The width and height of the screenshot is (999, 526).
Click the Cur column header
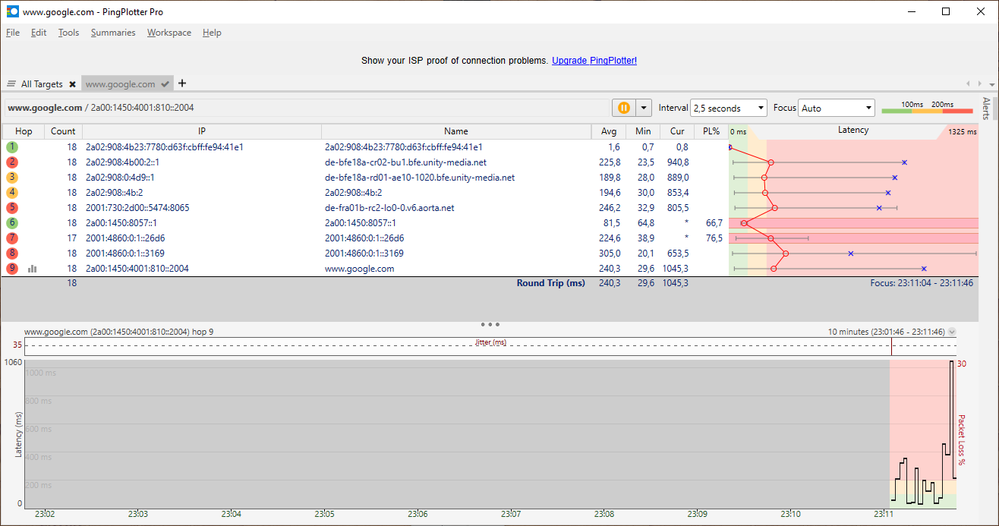pyautogui.click(x=677, y=131)
